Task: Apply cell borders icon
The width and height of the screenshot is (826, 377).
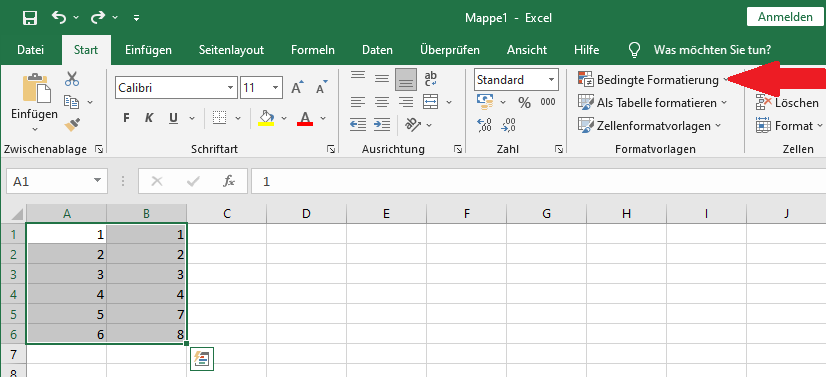Action: (x=219, y=118)
